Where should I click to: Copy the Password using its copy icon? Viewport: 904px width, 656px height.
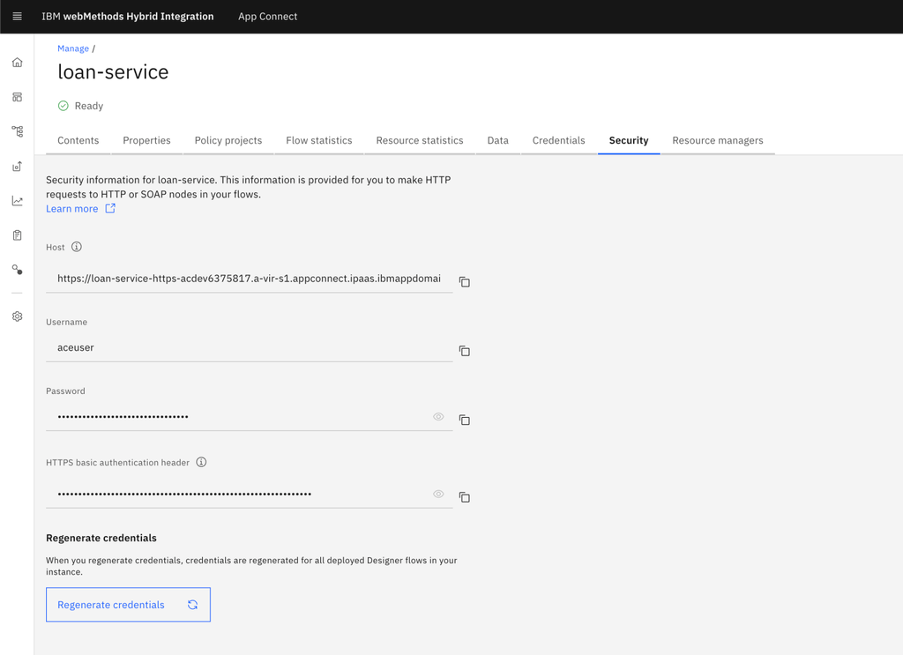pos(464,420)
